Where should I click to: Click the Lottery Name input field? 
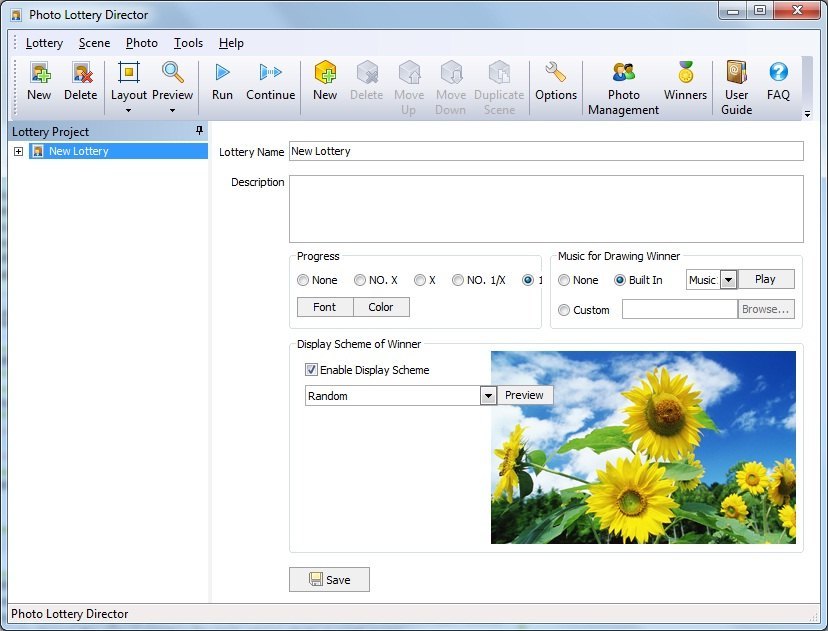pyautogui.click(x=547, y=151)
